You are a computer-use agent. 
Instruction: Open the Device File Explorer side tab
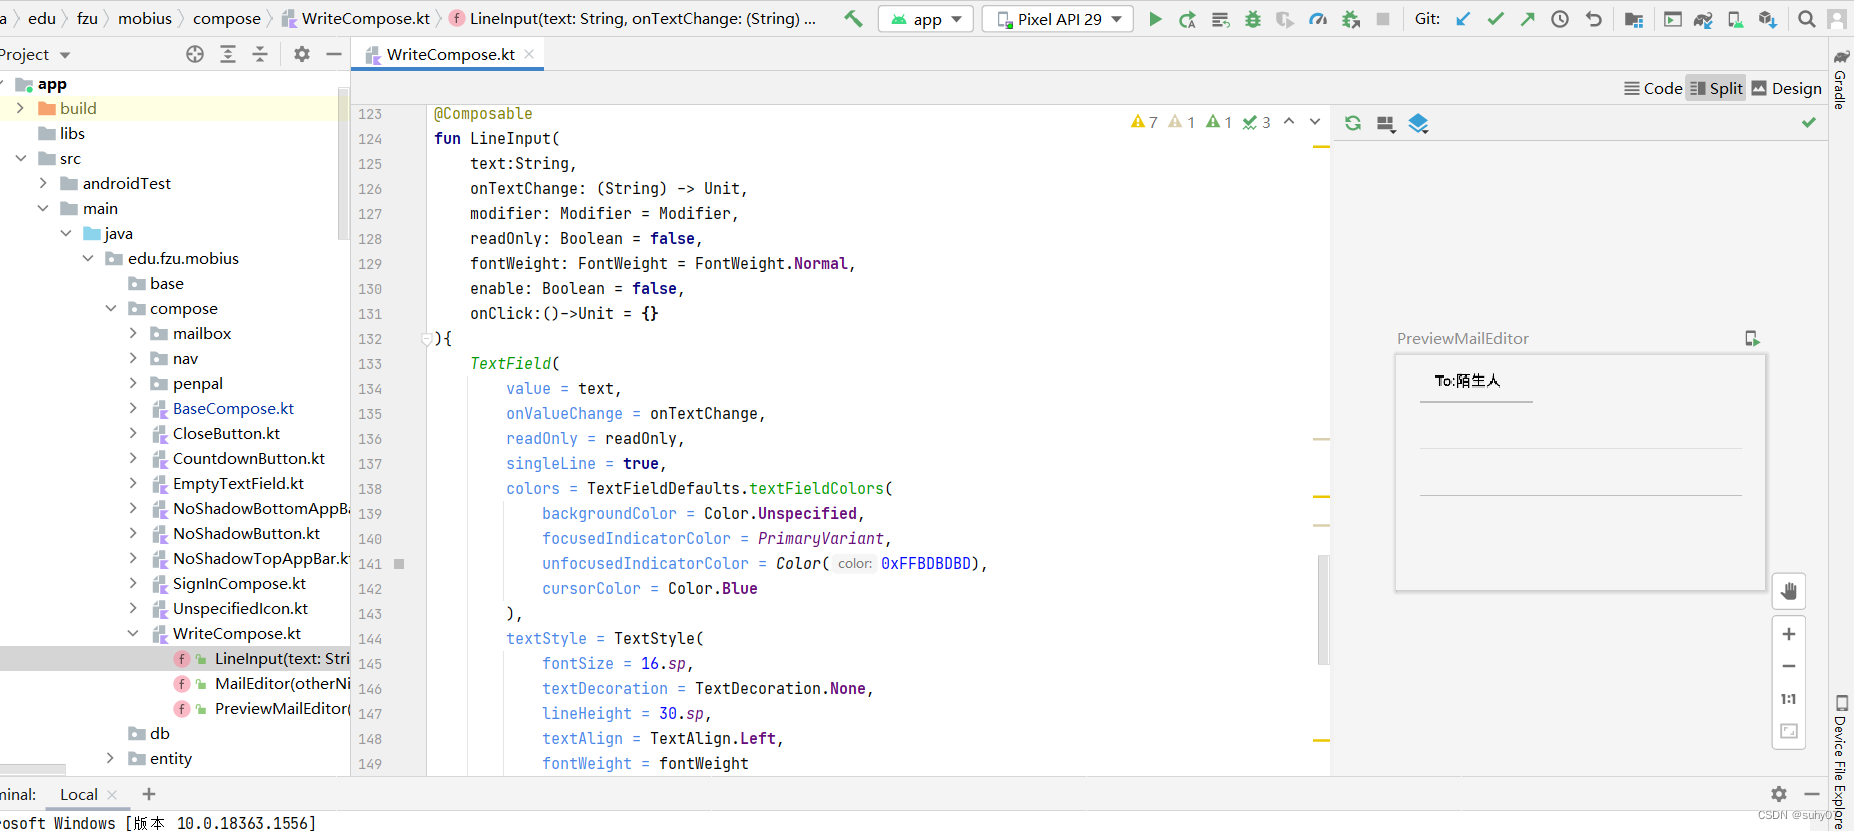(x=1841, y=762)
